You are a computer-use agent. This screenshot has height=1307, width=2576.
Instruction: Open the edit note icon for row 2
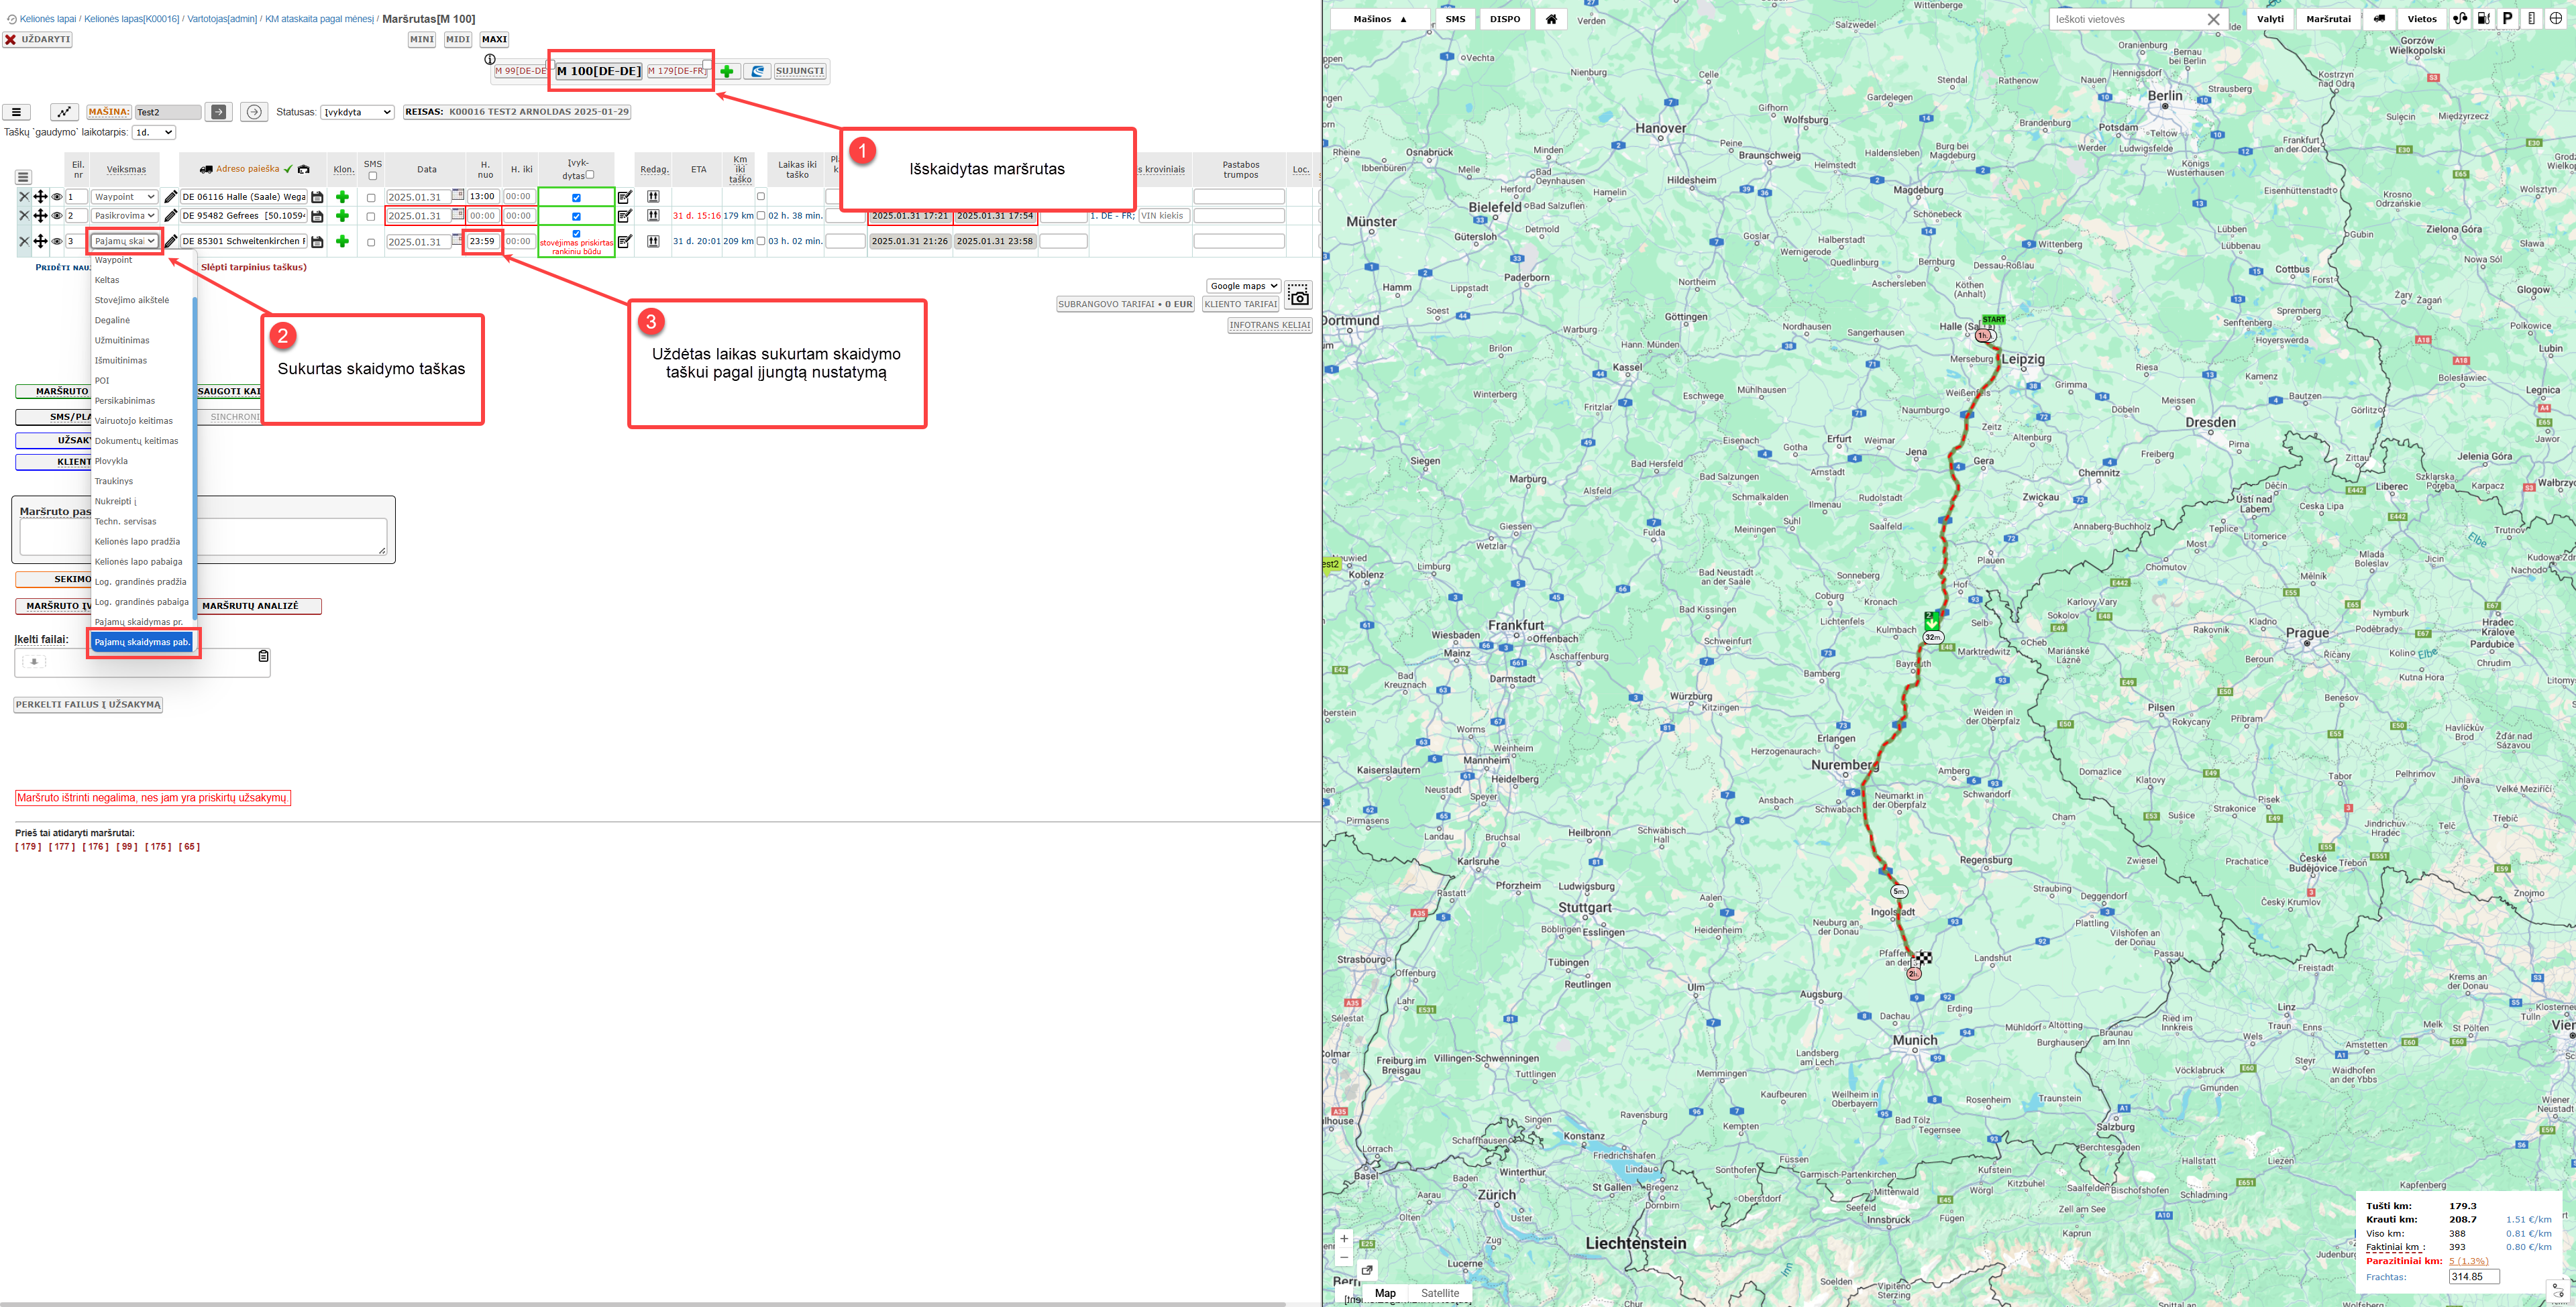tap(625, 216)
